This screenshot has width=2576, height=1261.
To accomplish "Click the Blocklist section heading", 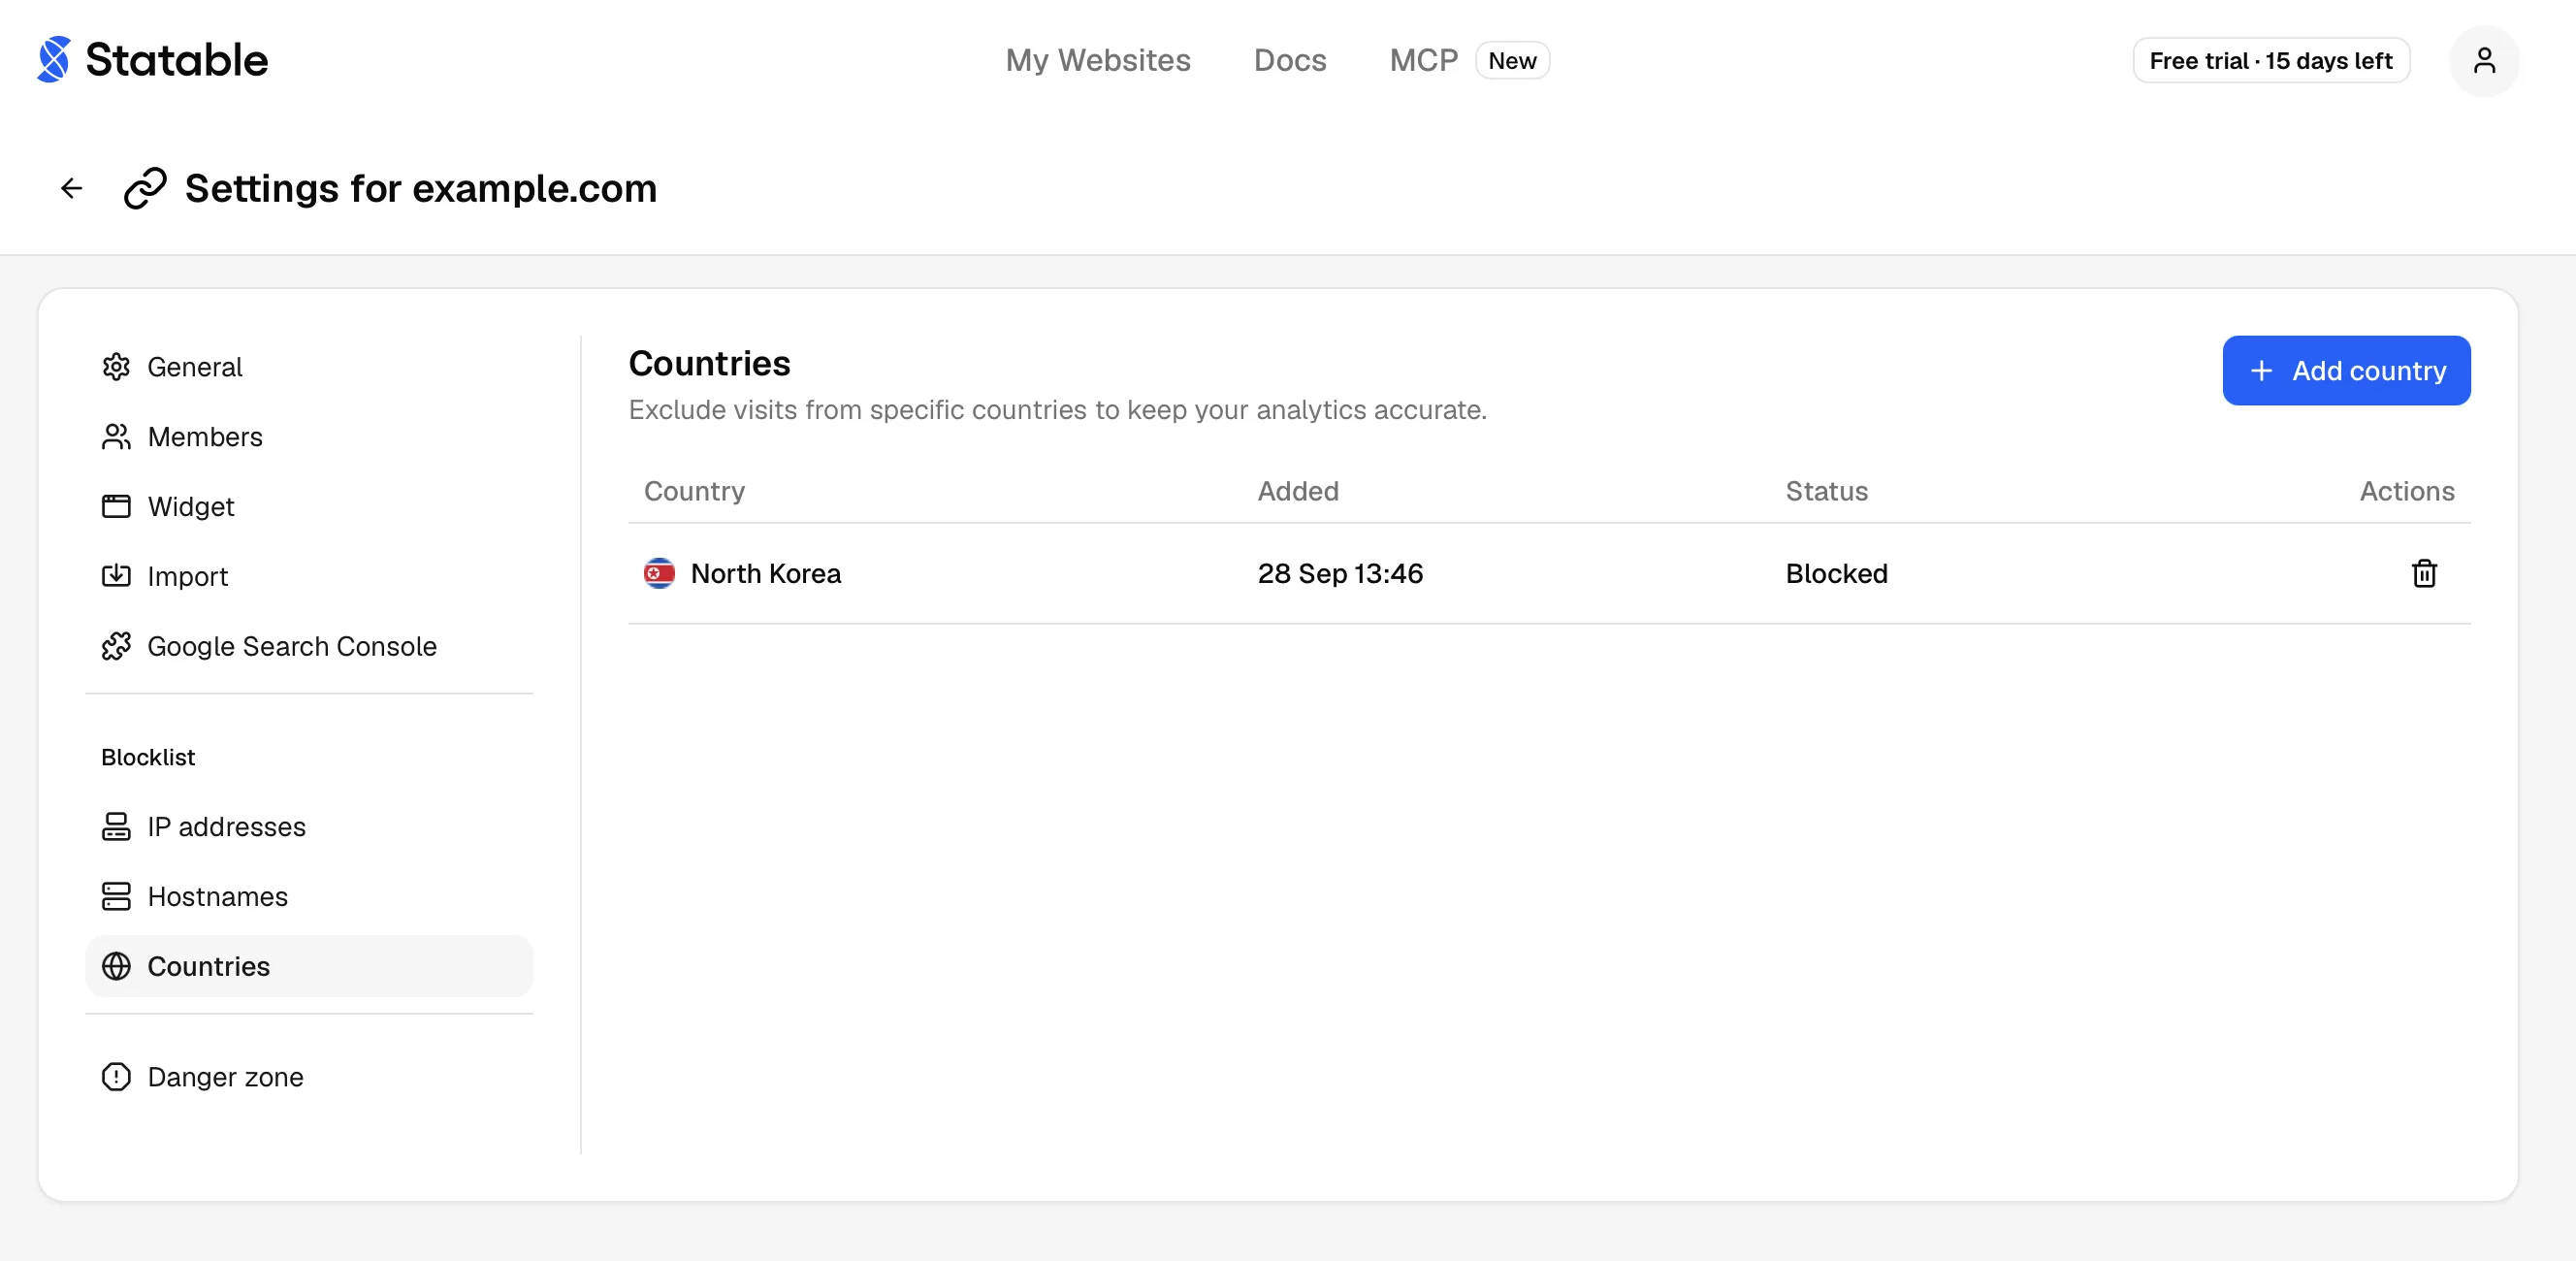I will click(148, 757).
